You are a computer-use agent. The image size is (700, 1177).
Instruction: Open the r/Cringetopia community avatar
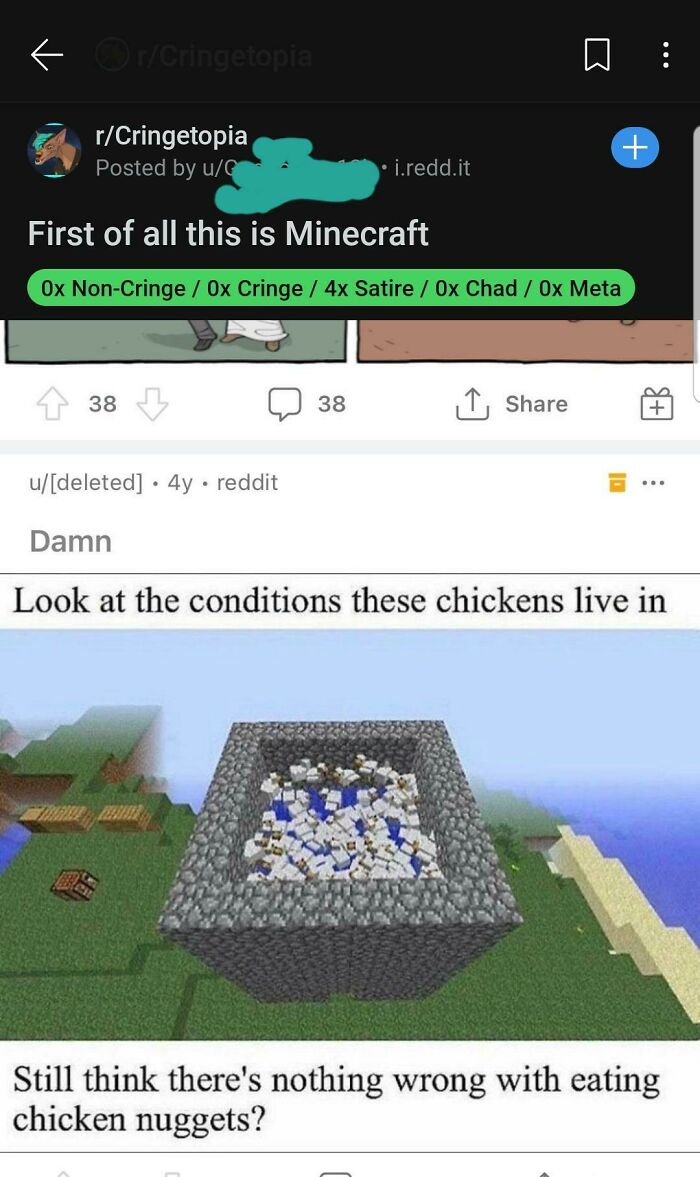point(55,150)
